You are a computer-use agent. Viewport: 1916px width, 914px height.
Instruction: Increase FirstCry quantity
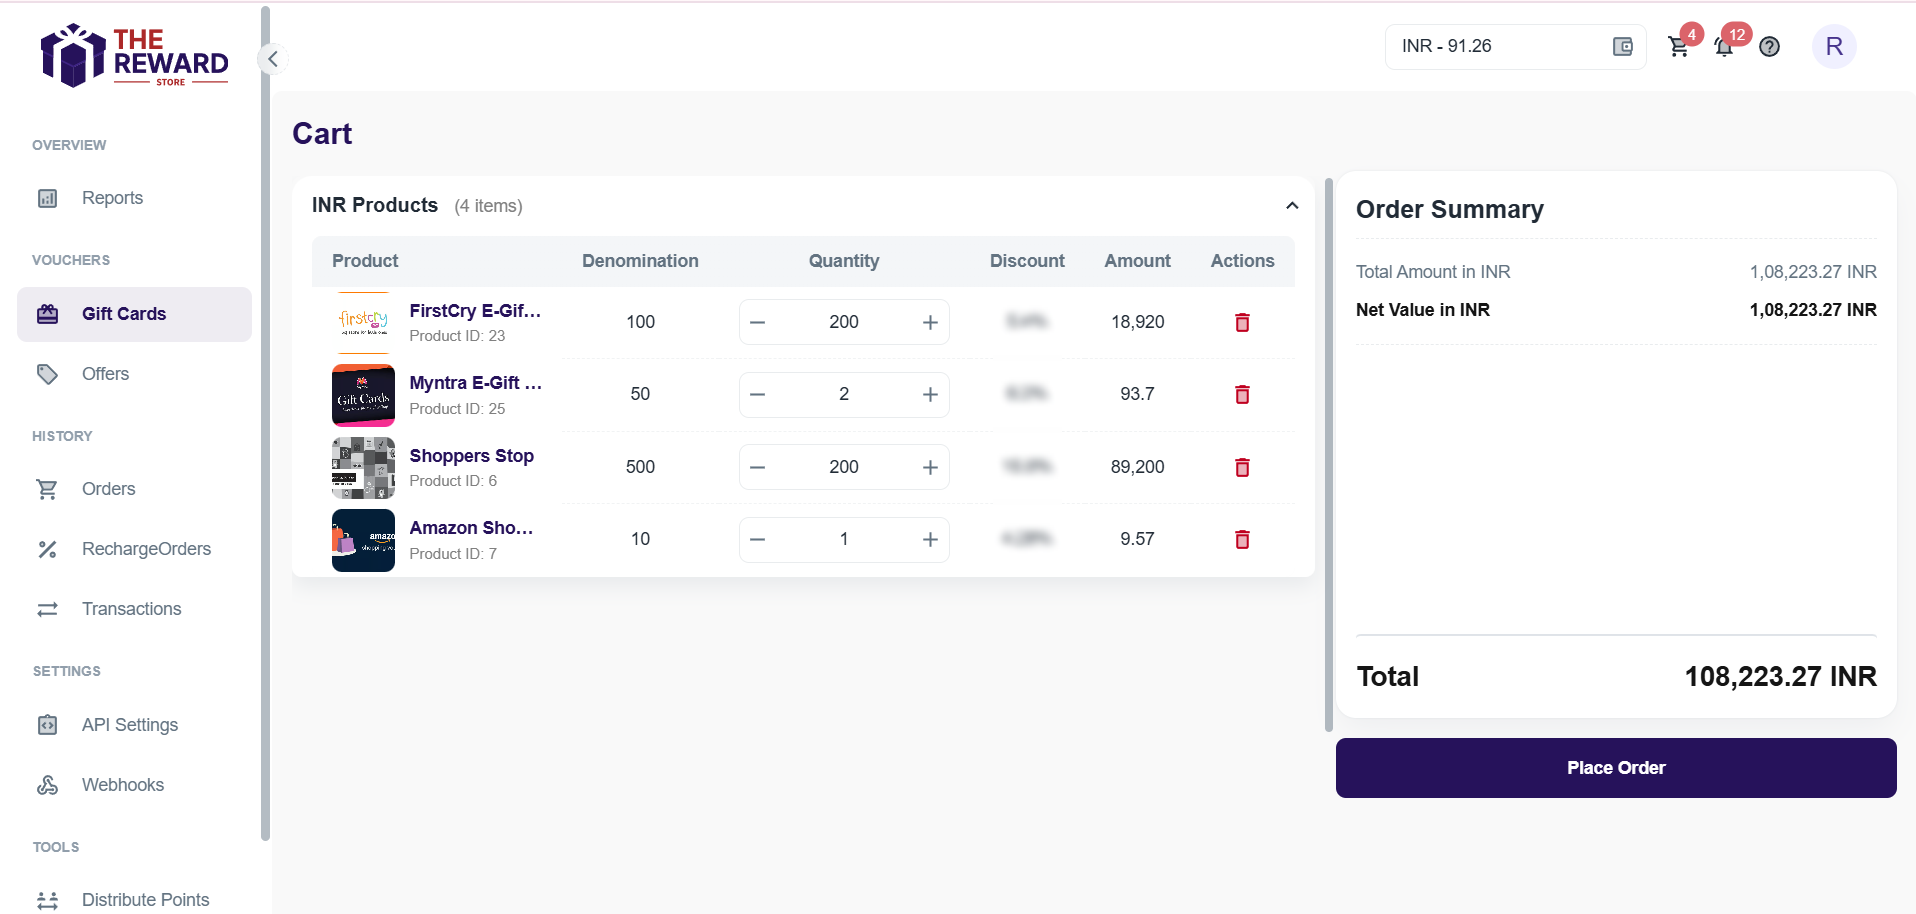click(x=930, y=322)
